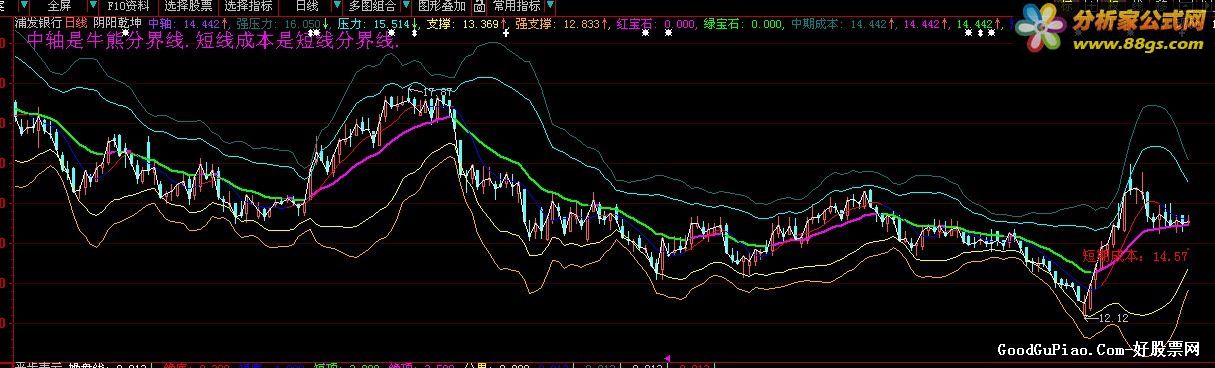Open F10资料 stock info

128,6
